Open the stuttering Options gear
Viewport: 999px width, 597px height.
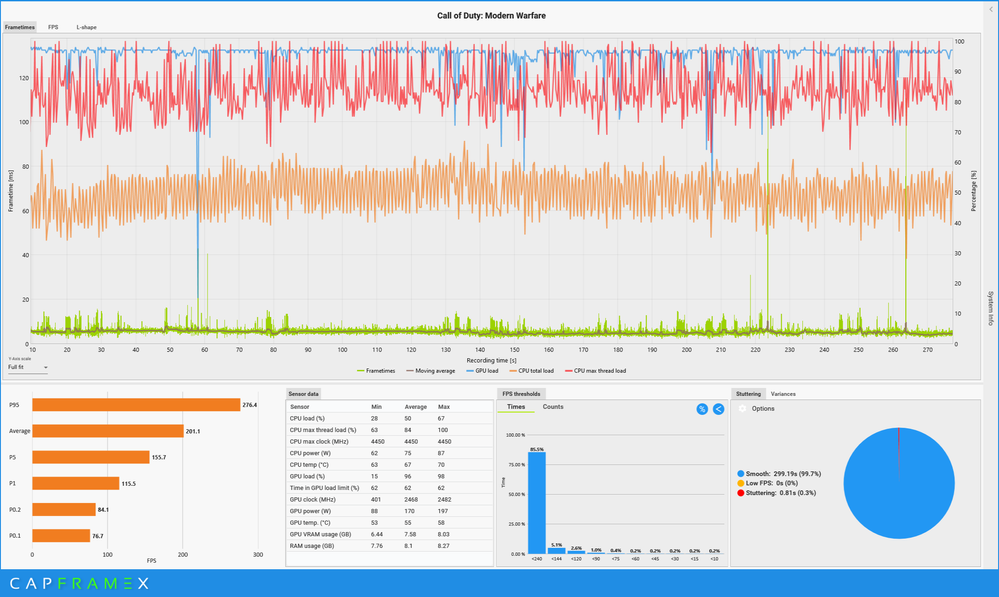coord(742,408)
